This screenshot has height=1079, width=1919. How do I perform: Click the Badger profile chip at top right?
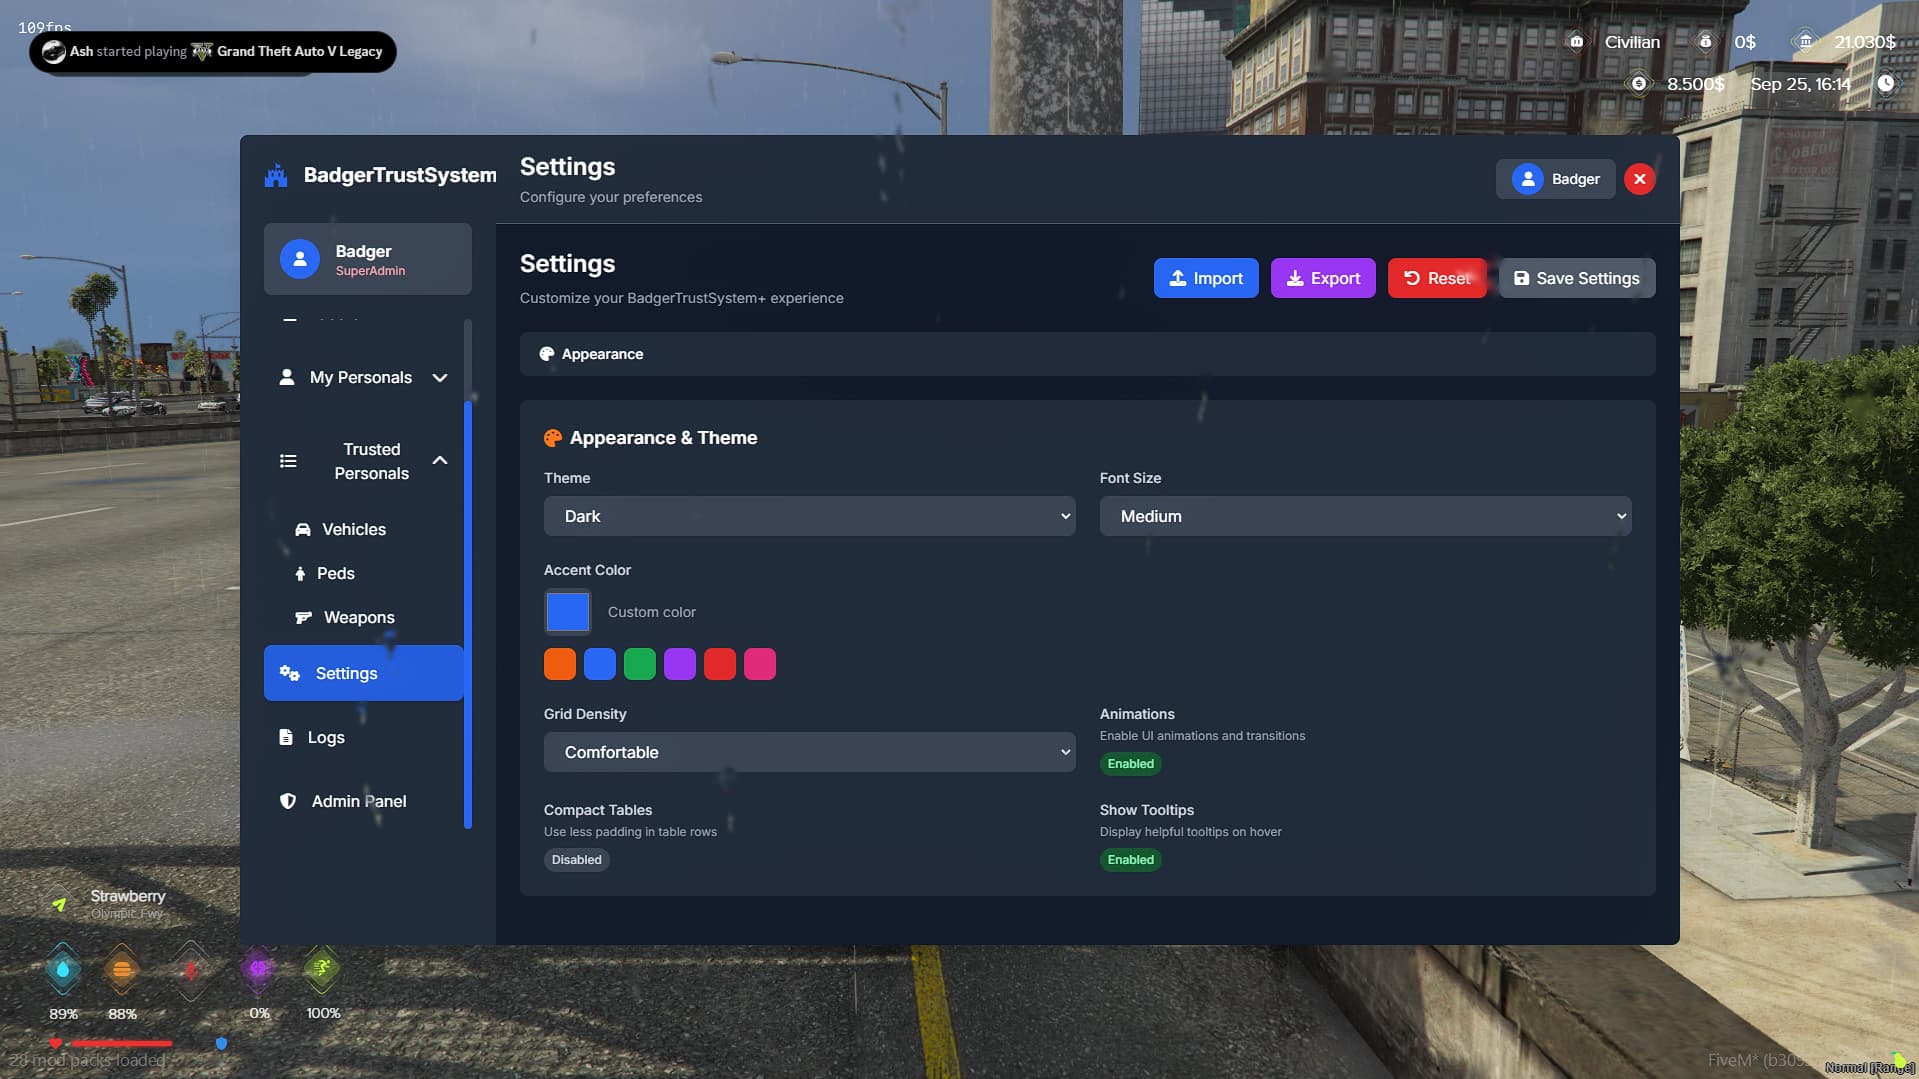pyautogui.click(x=1555, y=179)
